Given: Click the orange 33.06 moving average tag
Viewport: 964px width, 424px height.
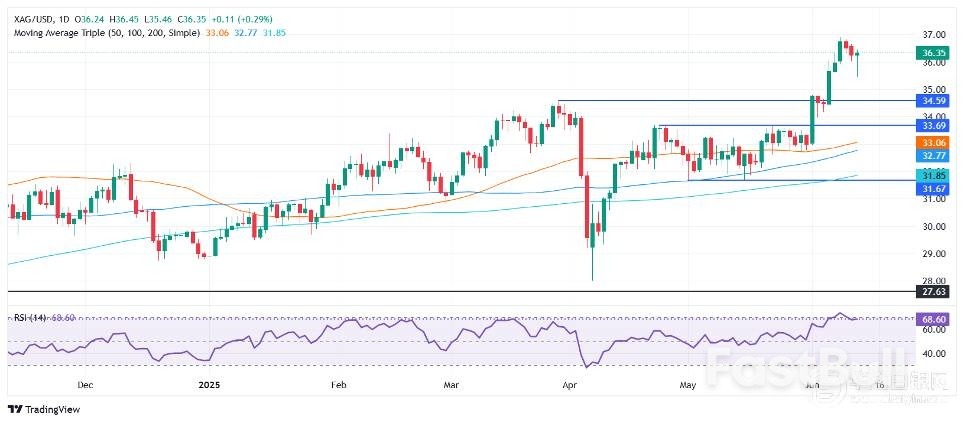Looking at the screenshot, I should [x=934, y=143].
